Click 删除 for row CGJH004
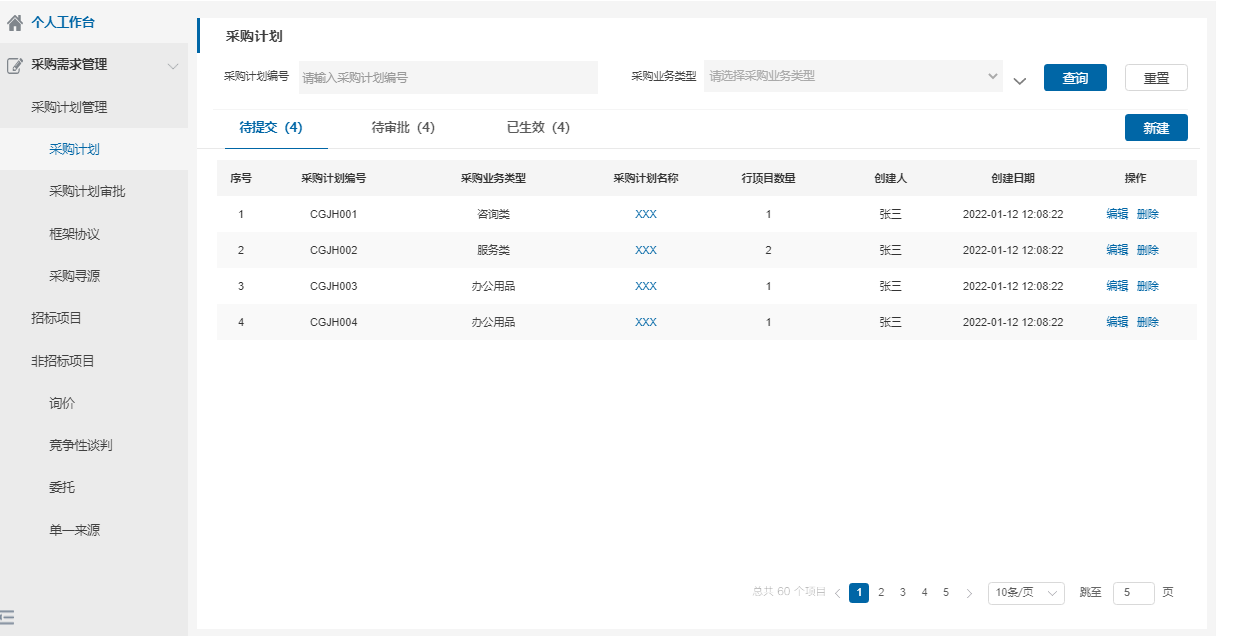This screenshot has width=1255, height=636. 1148,322
